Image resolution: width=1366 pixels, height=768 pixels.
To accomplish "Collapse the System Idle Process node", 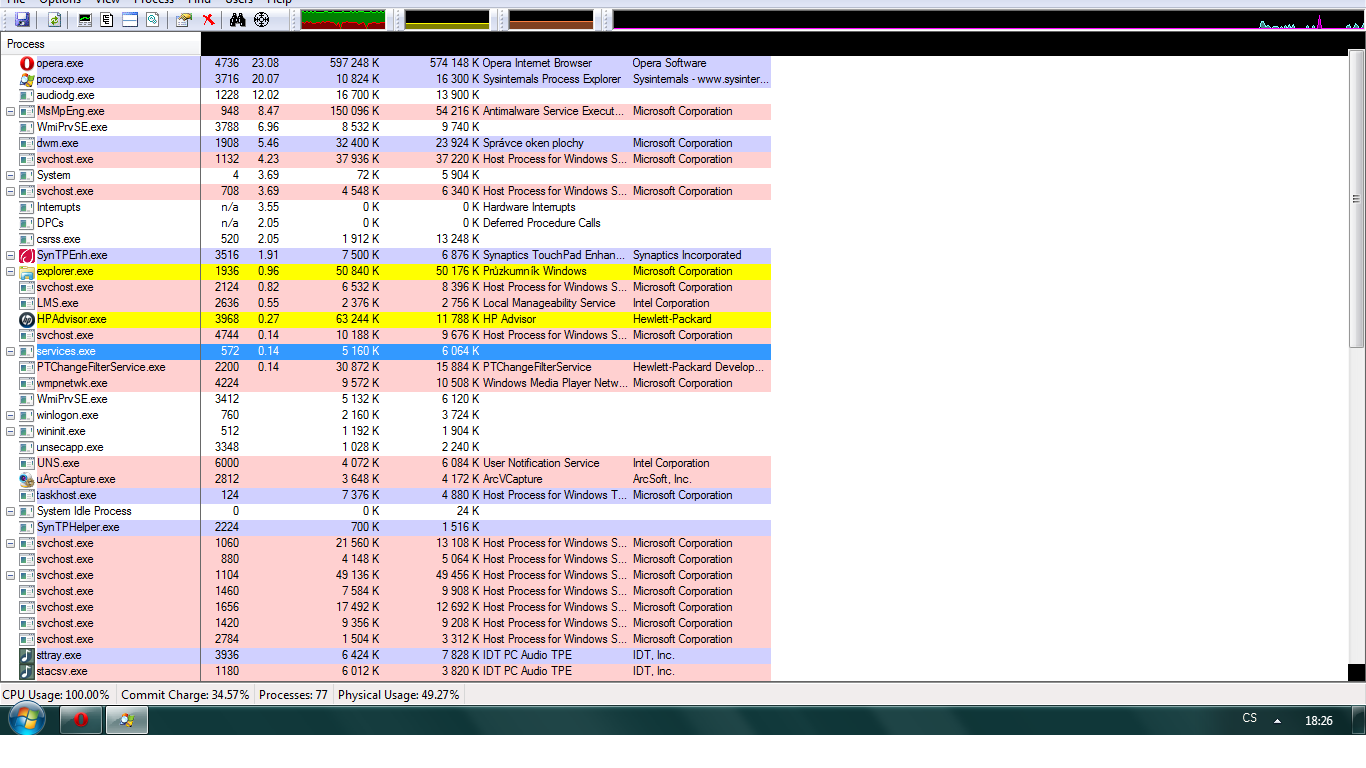I will (x=11, y=511).
